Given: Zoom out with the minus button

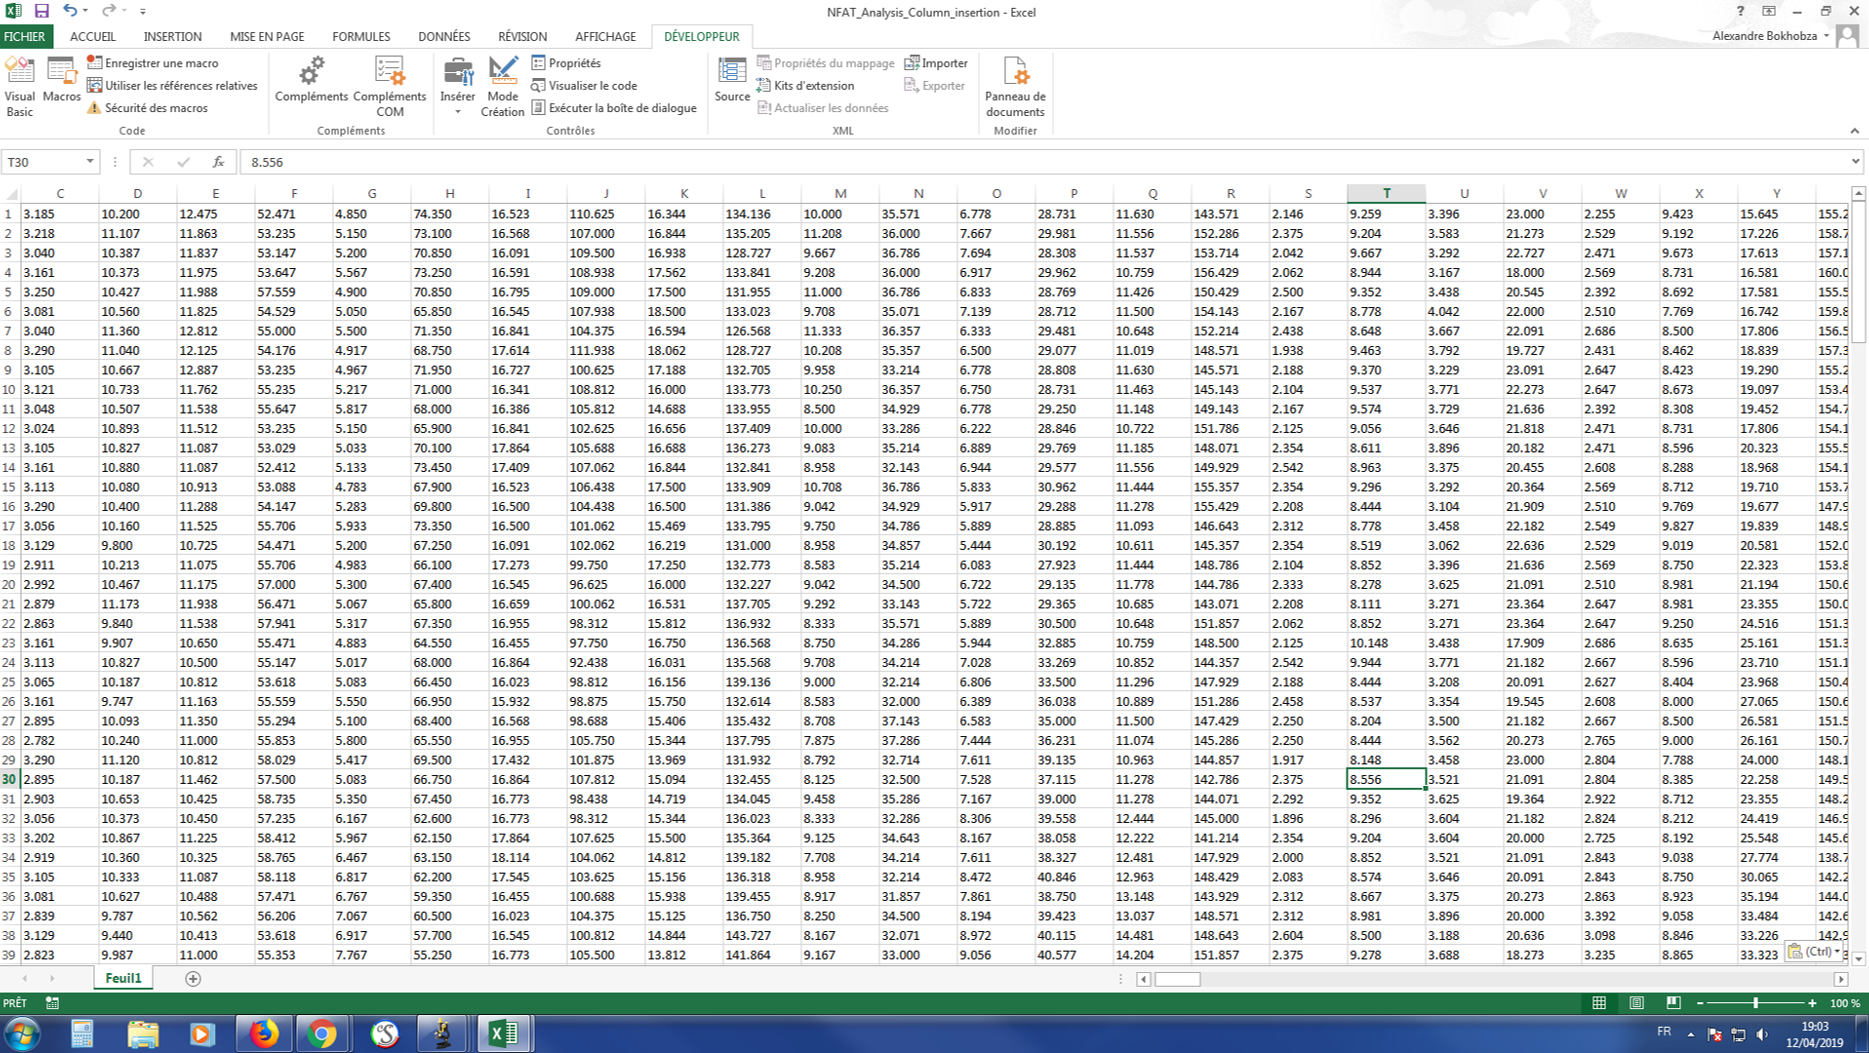Looking at the screenshot, I should pyautogui.click(x=1700, y=1003).
